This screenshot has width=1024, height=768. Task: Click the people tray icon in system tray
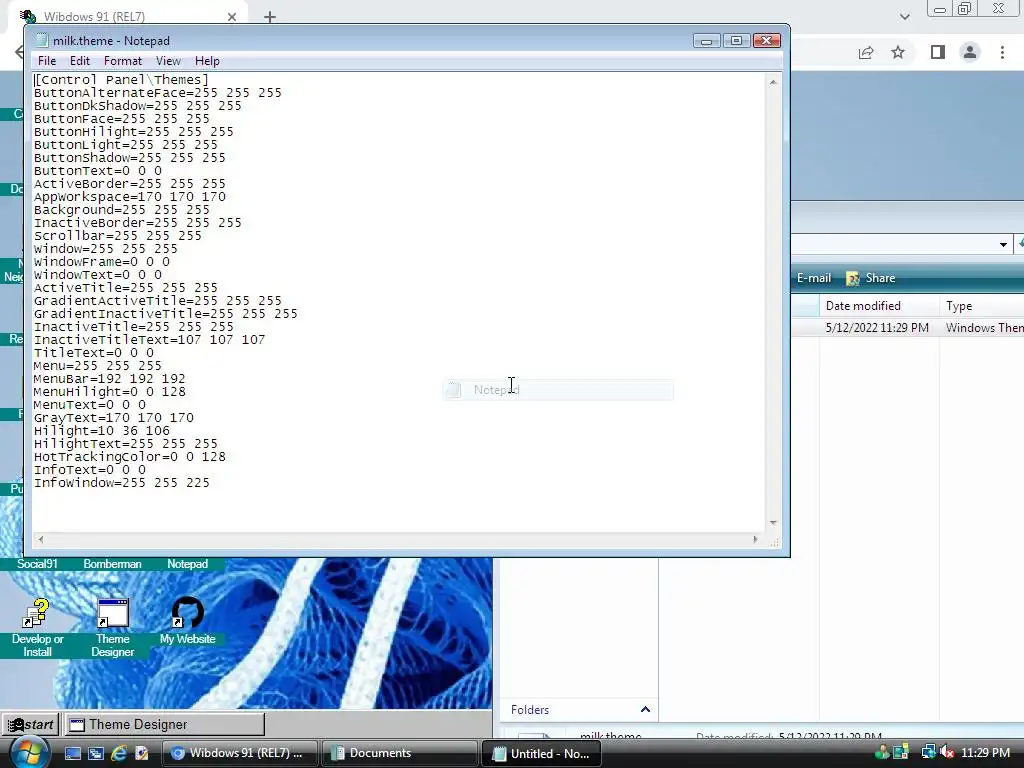point(882,752)
